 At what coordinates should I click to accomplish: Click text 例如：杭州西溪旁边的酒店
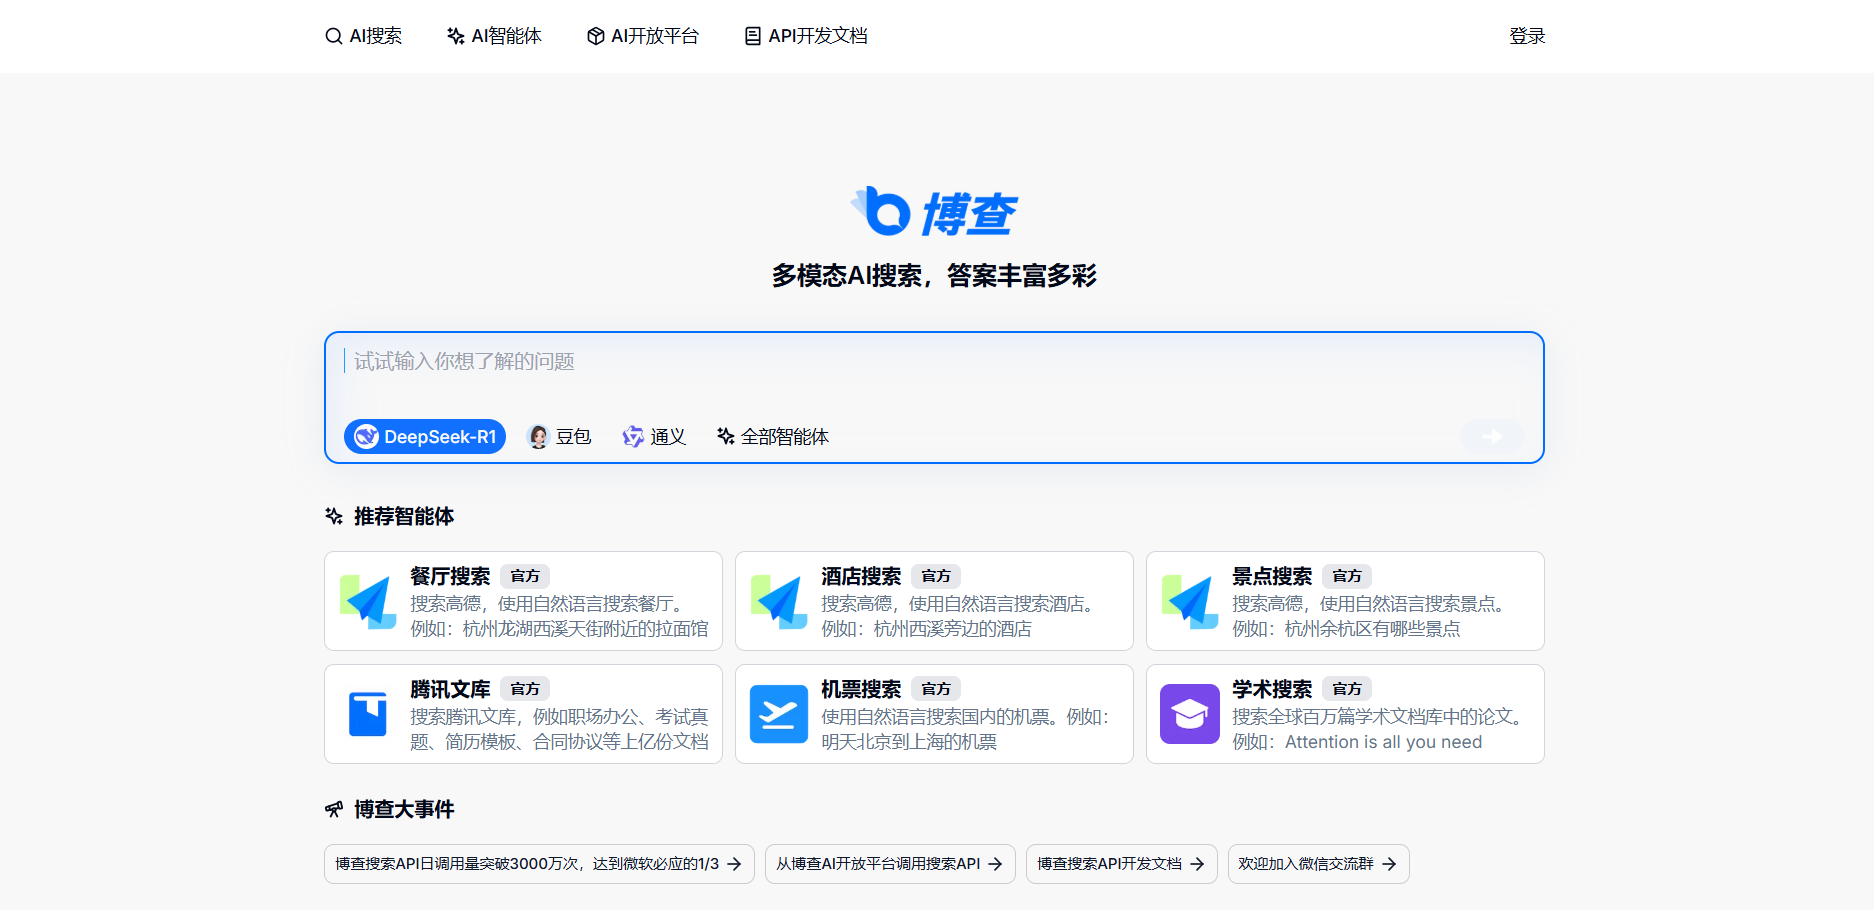click(926, 629)
